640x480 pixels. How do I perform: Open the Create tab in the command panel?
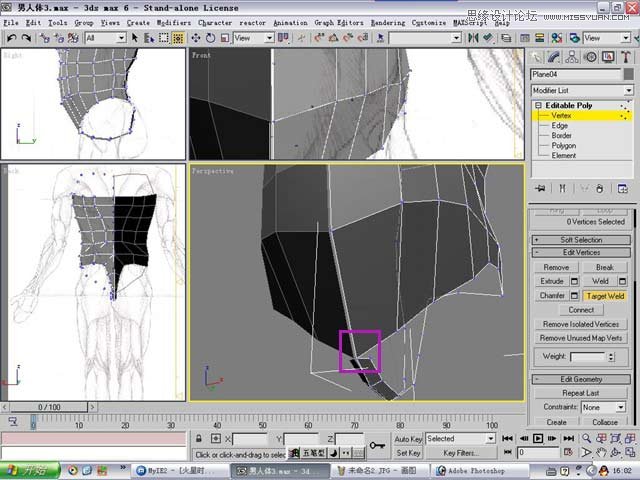coord(538,57)
